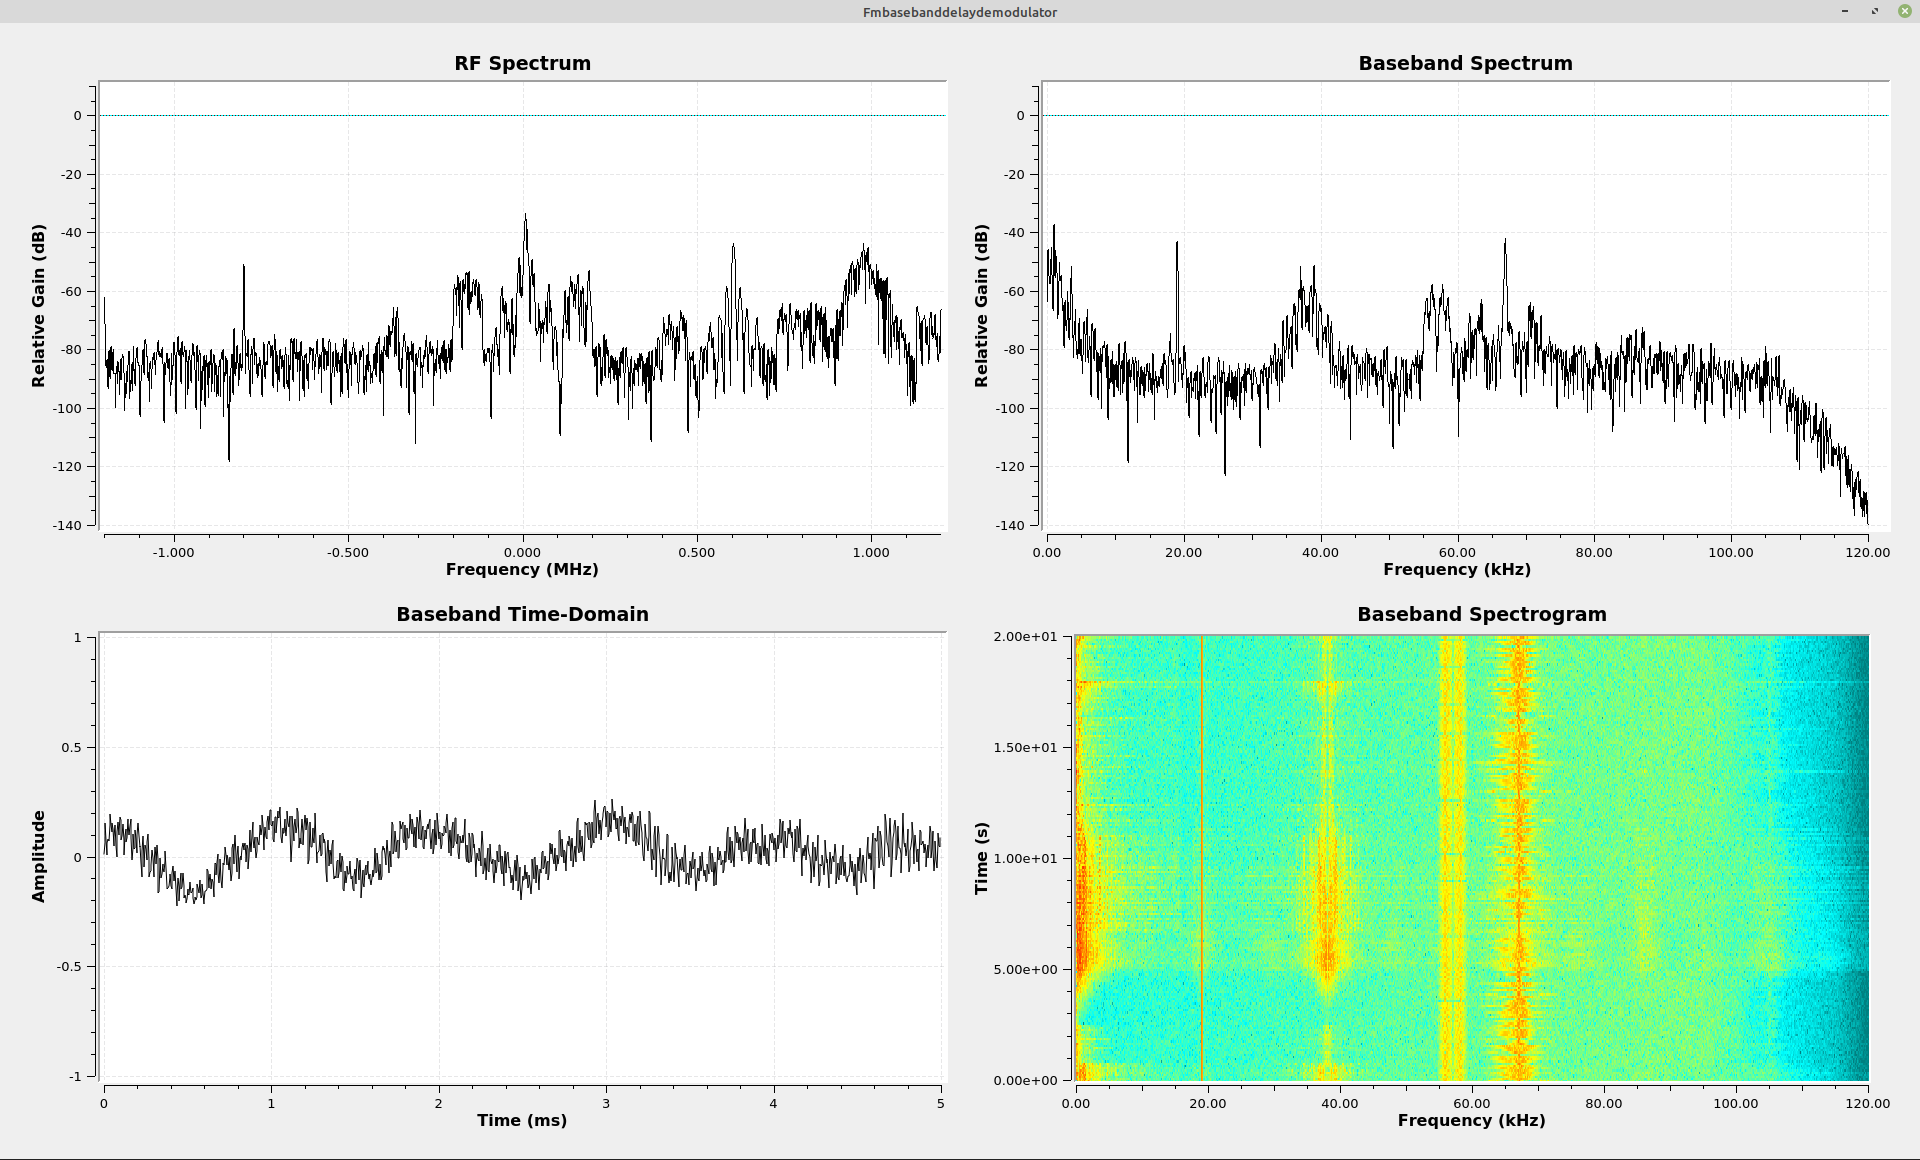Click the spectrogram Time (s) axis label
The image size is (1920, 1160).
(x=982, y=858)
